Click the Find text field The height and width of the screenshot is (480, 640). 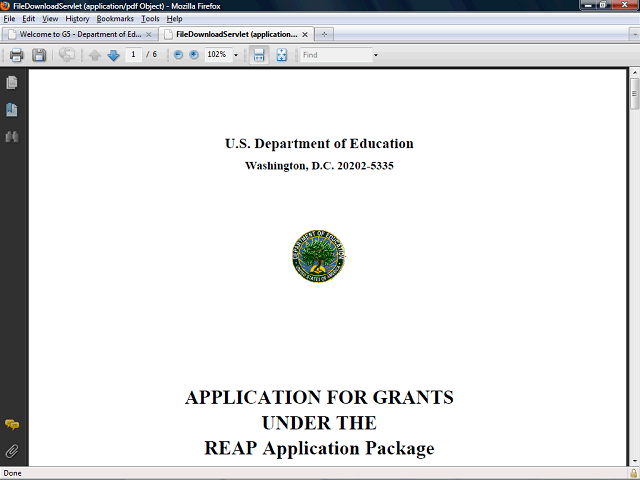(337, 55)
